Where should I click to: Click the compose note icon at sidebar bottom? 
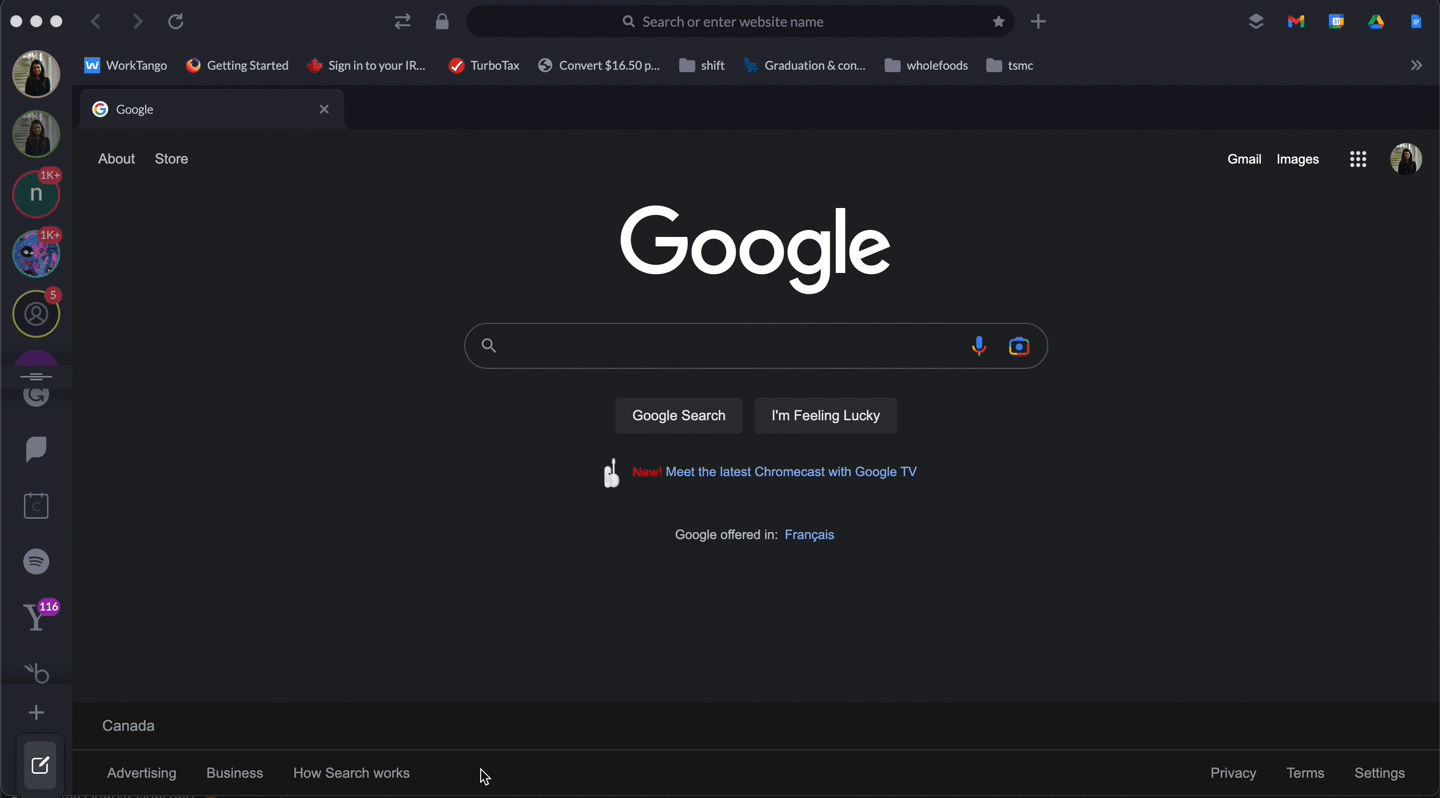coord(40,765)
